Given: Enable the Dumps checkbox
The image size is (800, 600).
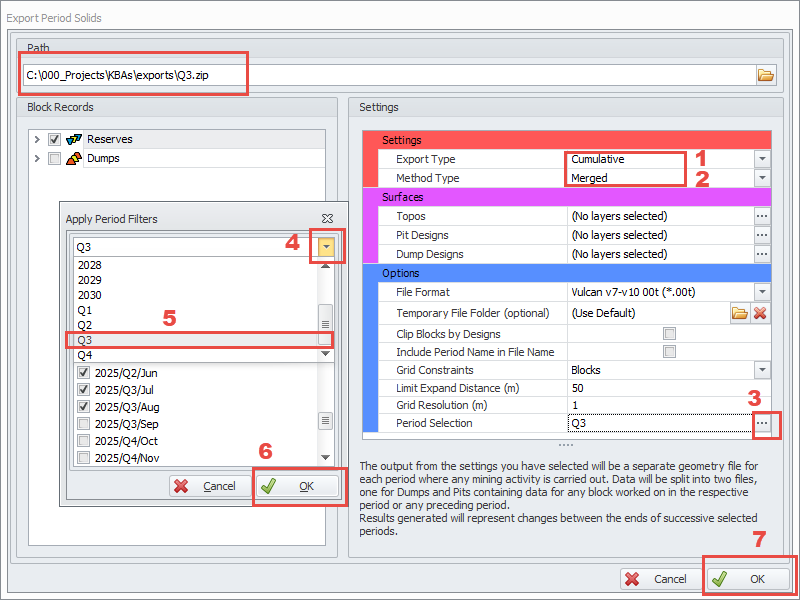Looking at the screenshot, I should pyautogui.click(x=54, y=158).
